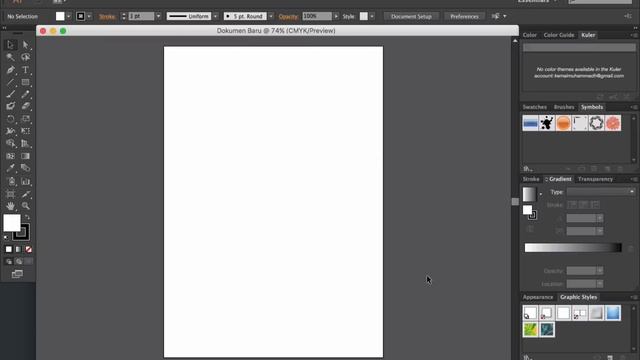Viewport: 640px width, 360px height.
Task: Choose the Lasso tool
Action: 25,57
